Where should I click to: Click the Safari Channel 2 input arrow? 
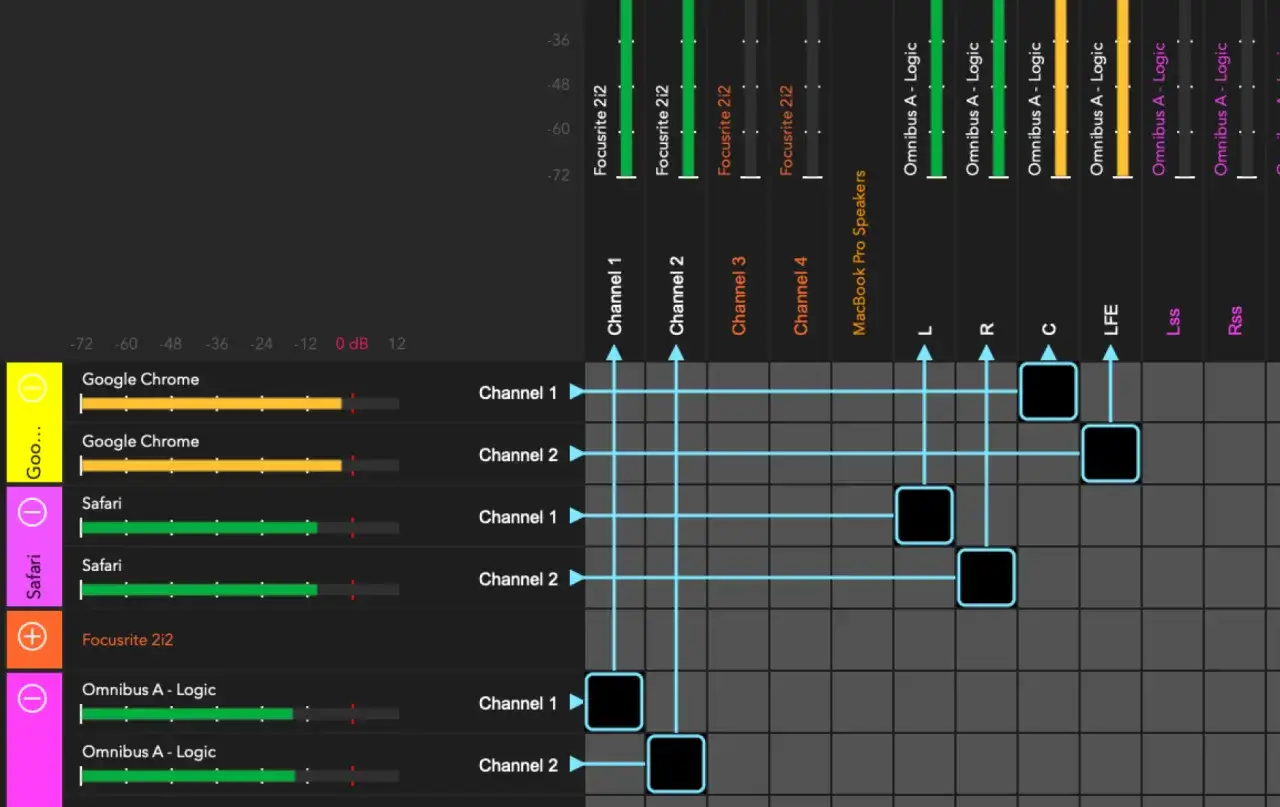[576, 578]
